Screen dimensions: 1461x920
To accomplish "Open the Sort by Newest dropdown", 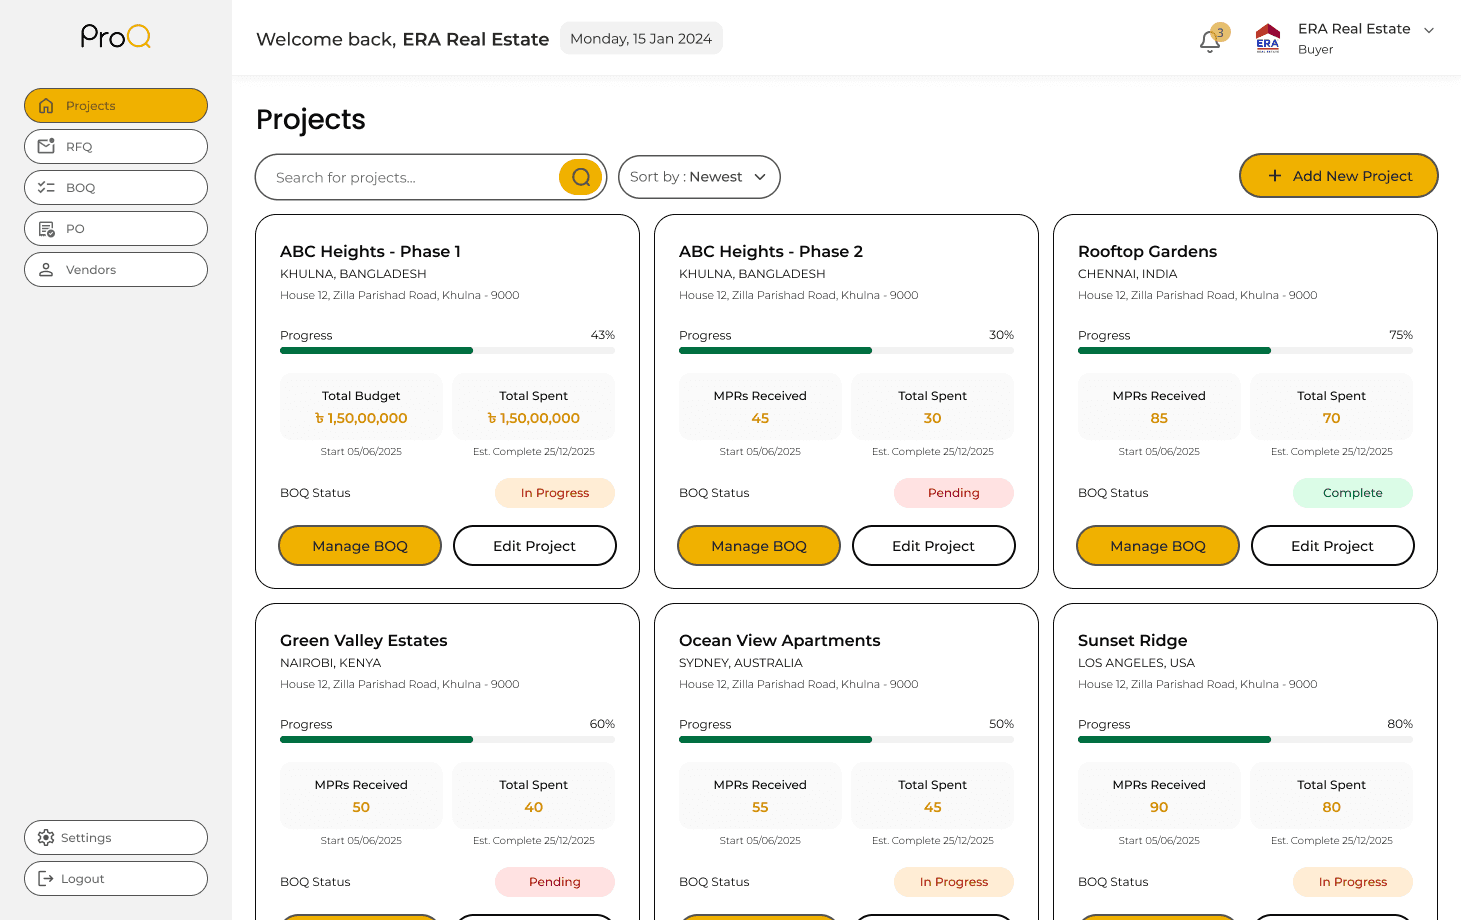I will coord(699,177).
